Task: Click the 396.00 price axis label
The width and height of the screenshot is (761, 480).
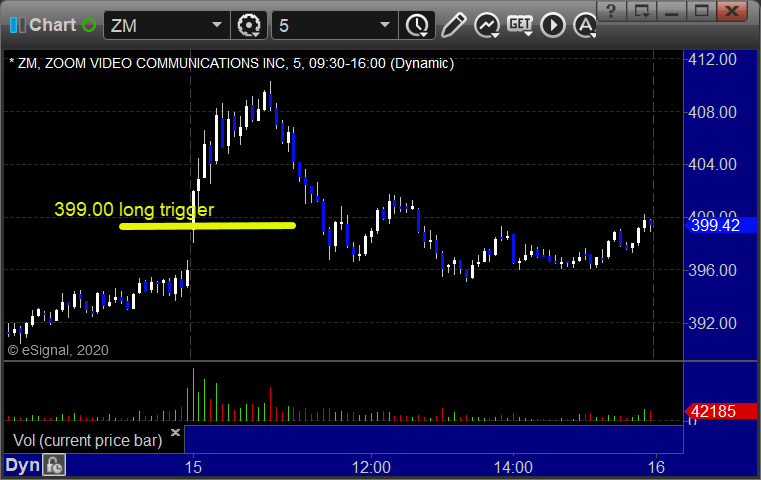Action: point(712,270)
